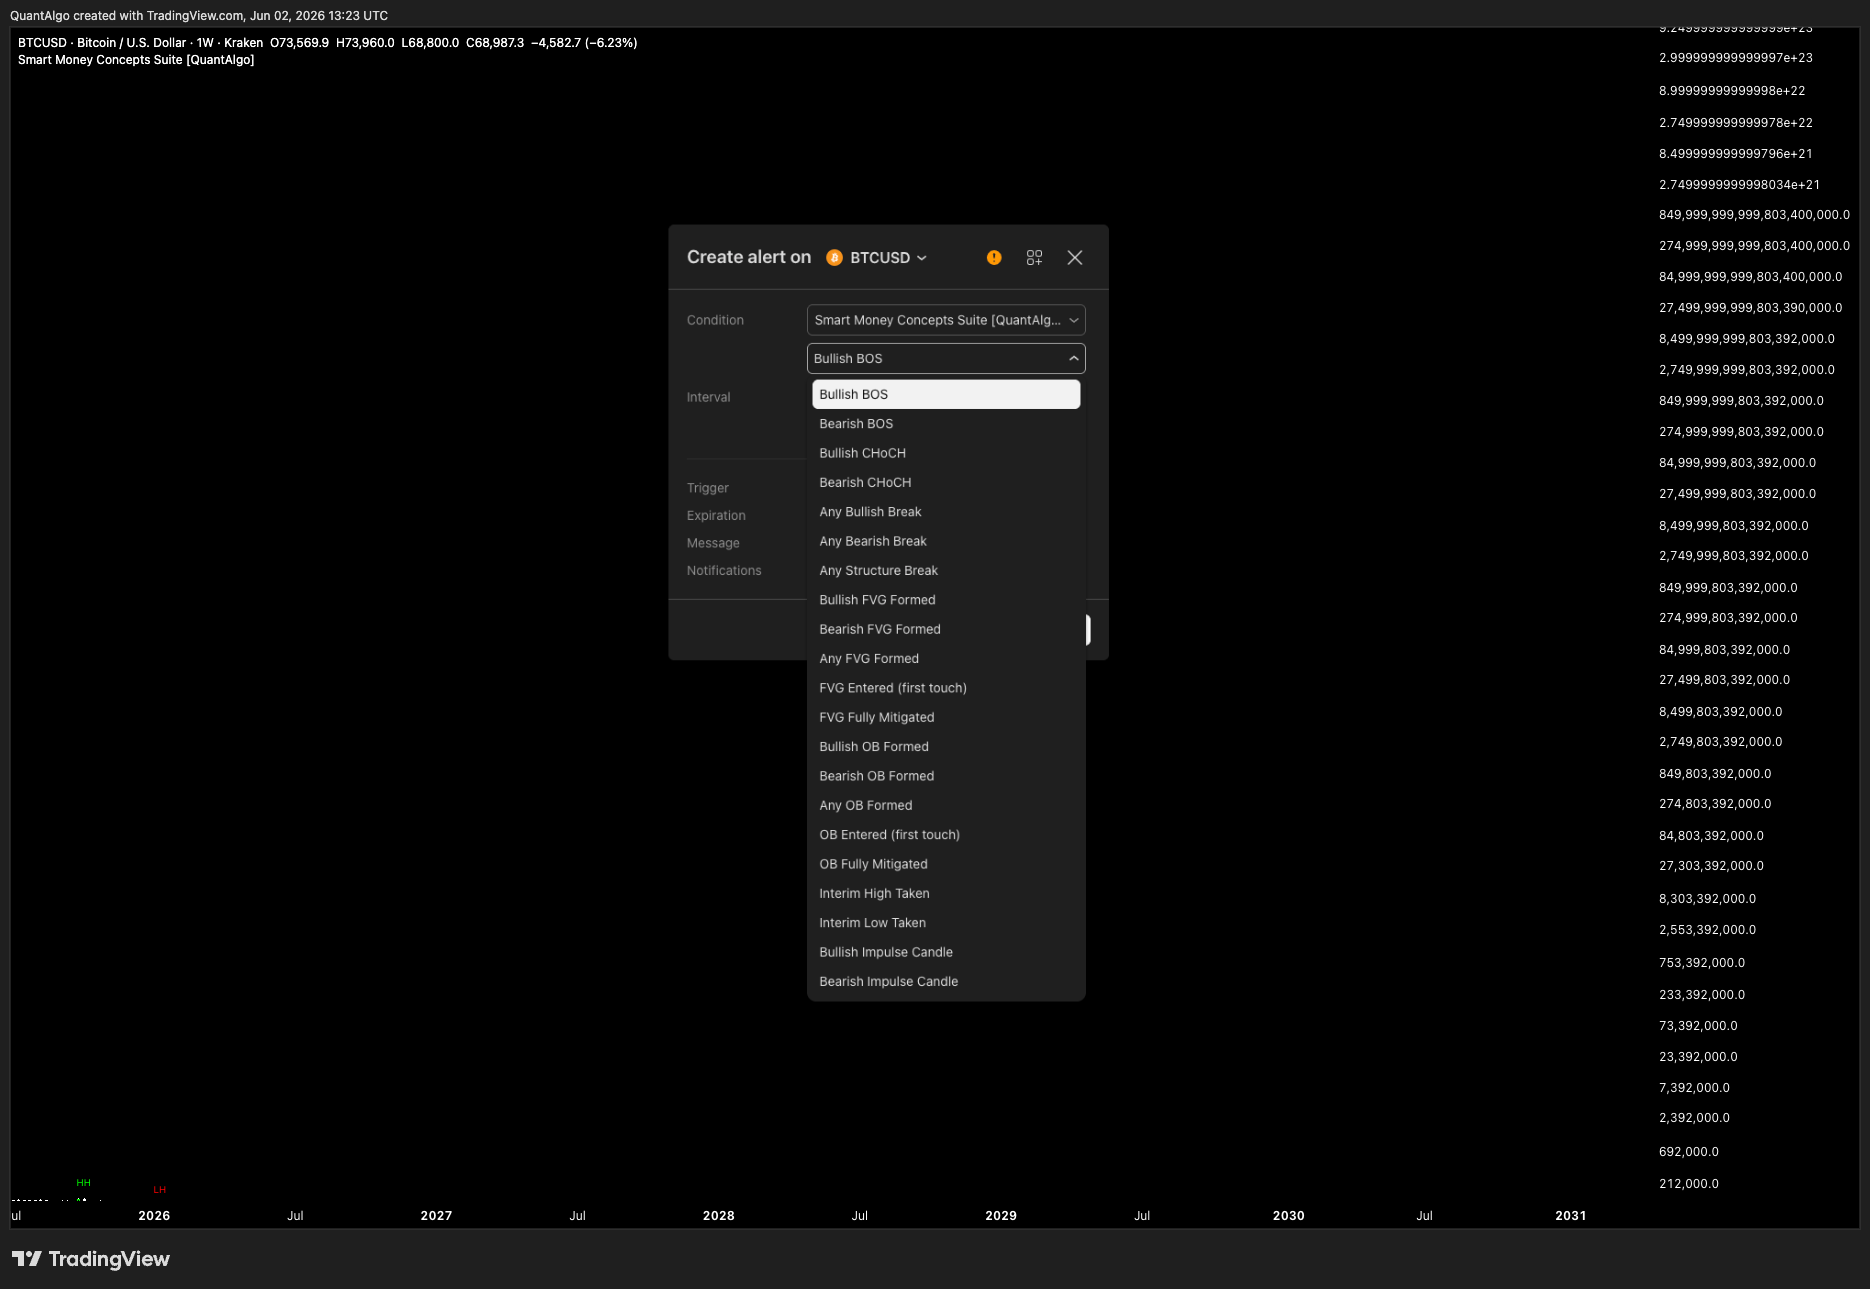Select the Bearish BOS option

click(x=946, y=424)
